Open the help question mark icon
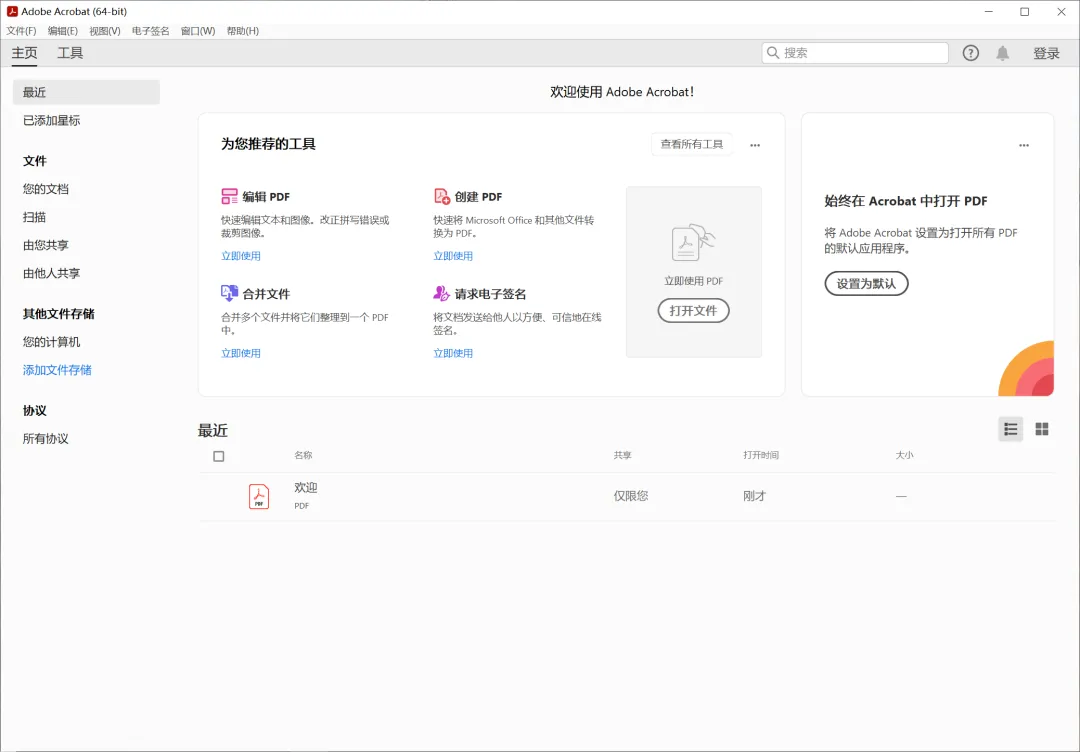Viewport: 1080px width, 752px height. 970,53
